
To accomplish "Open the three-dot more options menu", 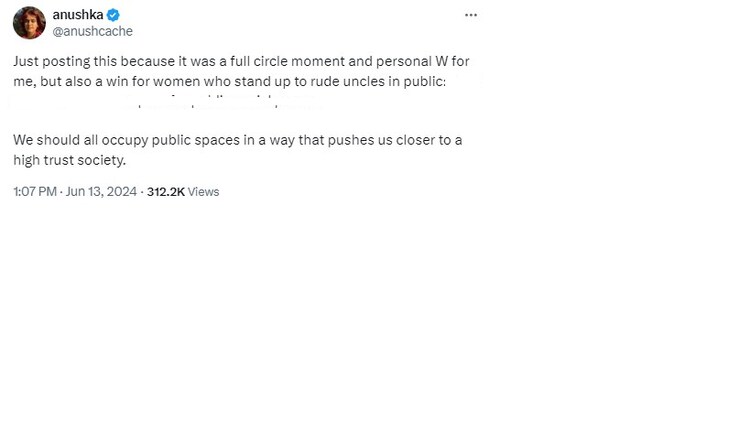I will (x=471, y=15).
